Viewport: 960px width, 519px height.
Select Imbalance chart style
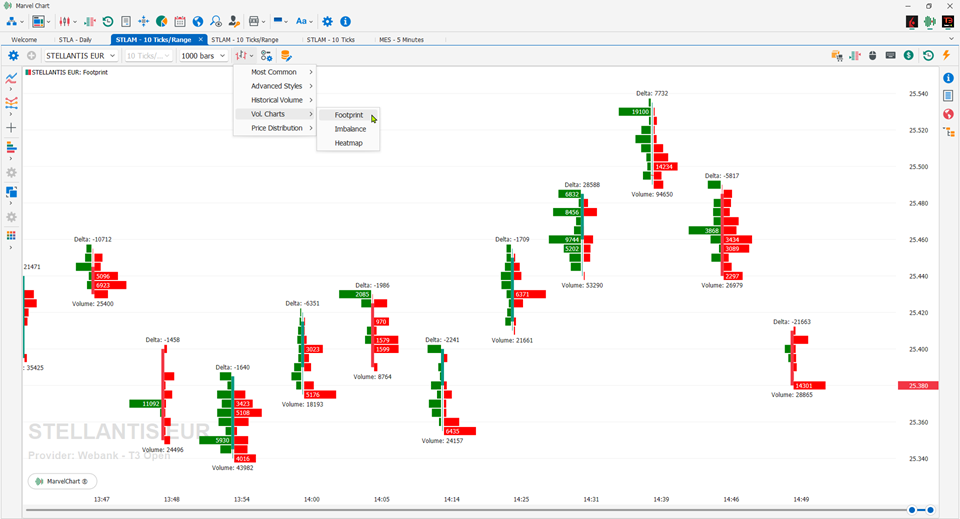tap(348, 129)
